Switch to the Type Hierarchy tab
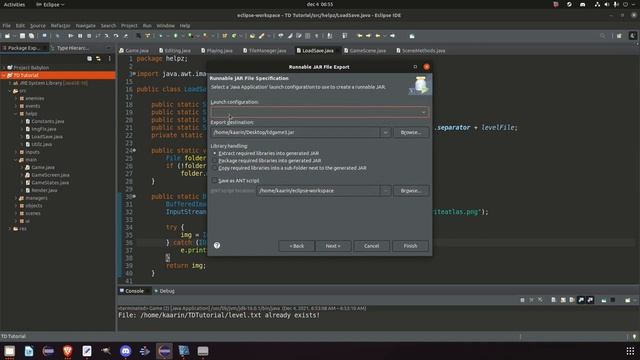 click(x=70, y=48)
